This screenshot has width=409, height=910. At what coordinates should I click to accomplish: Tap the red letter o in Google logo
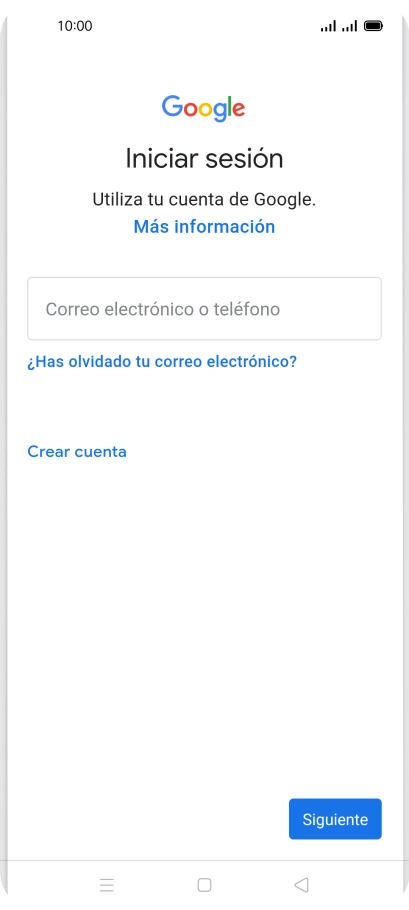[191, 109]
